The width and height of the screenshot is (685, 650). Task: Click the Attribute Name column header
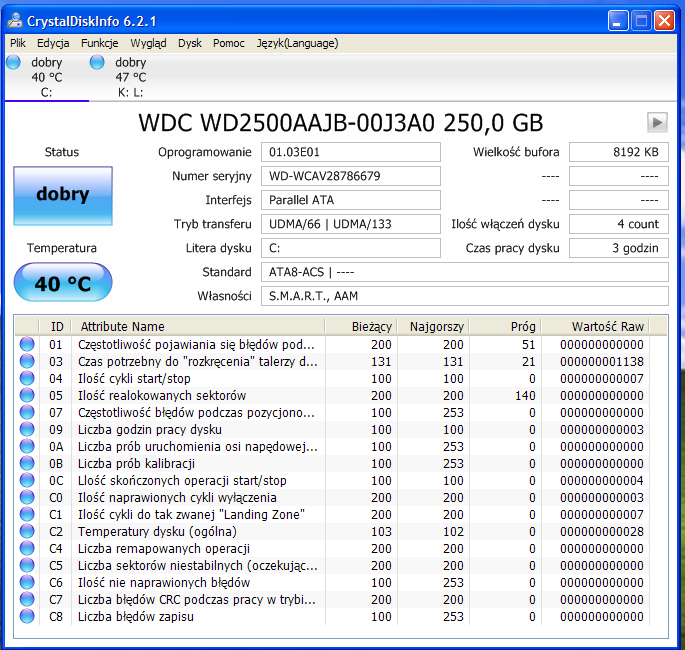coord(198,326)
